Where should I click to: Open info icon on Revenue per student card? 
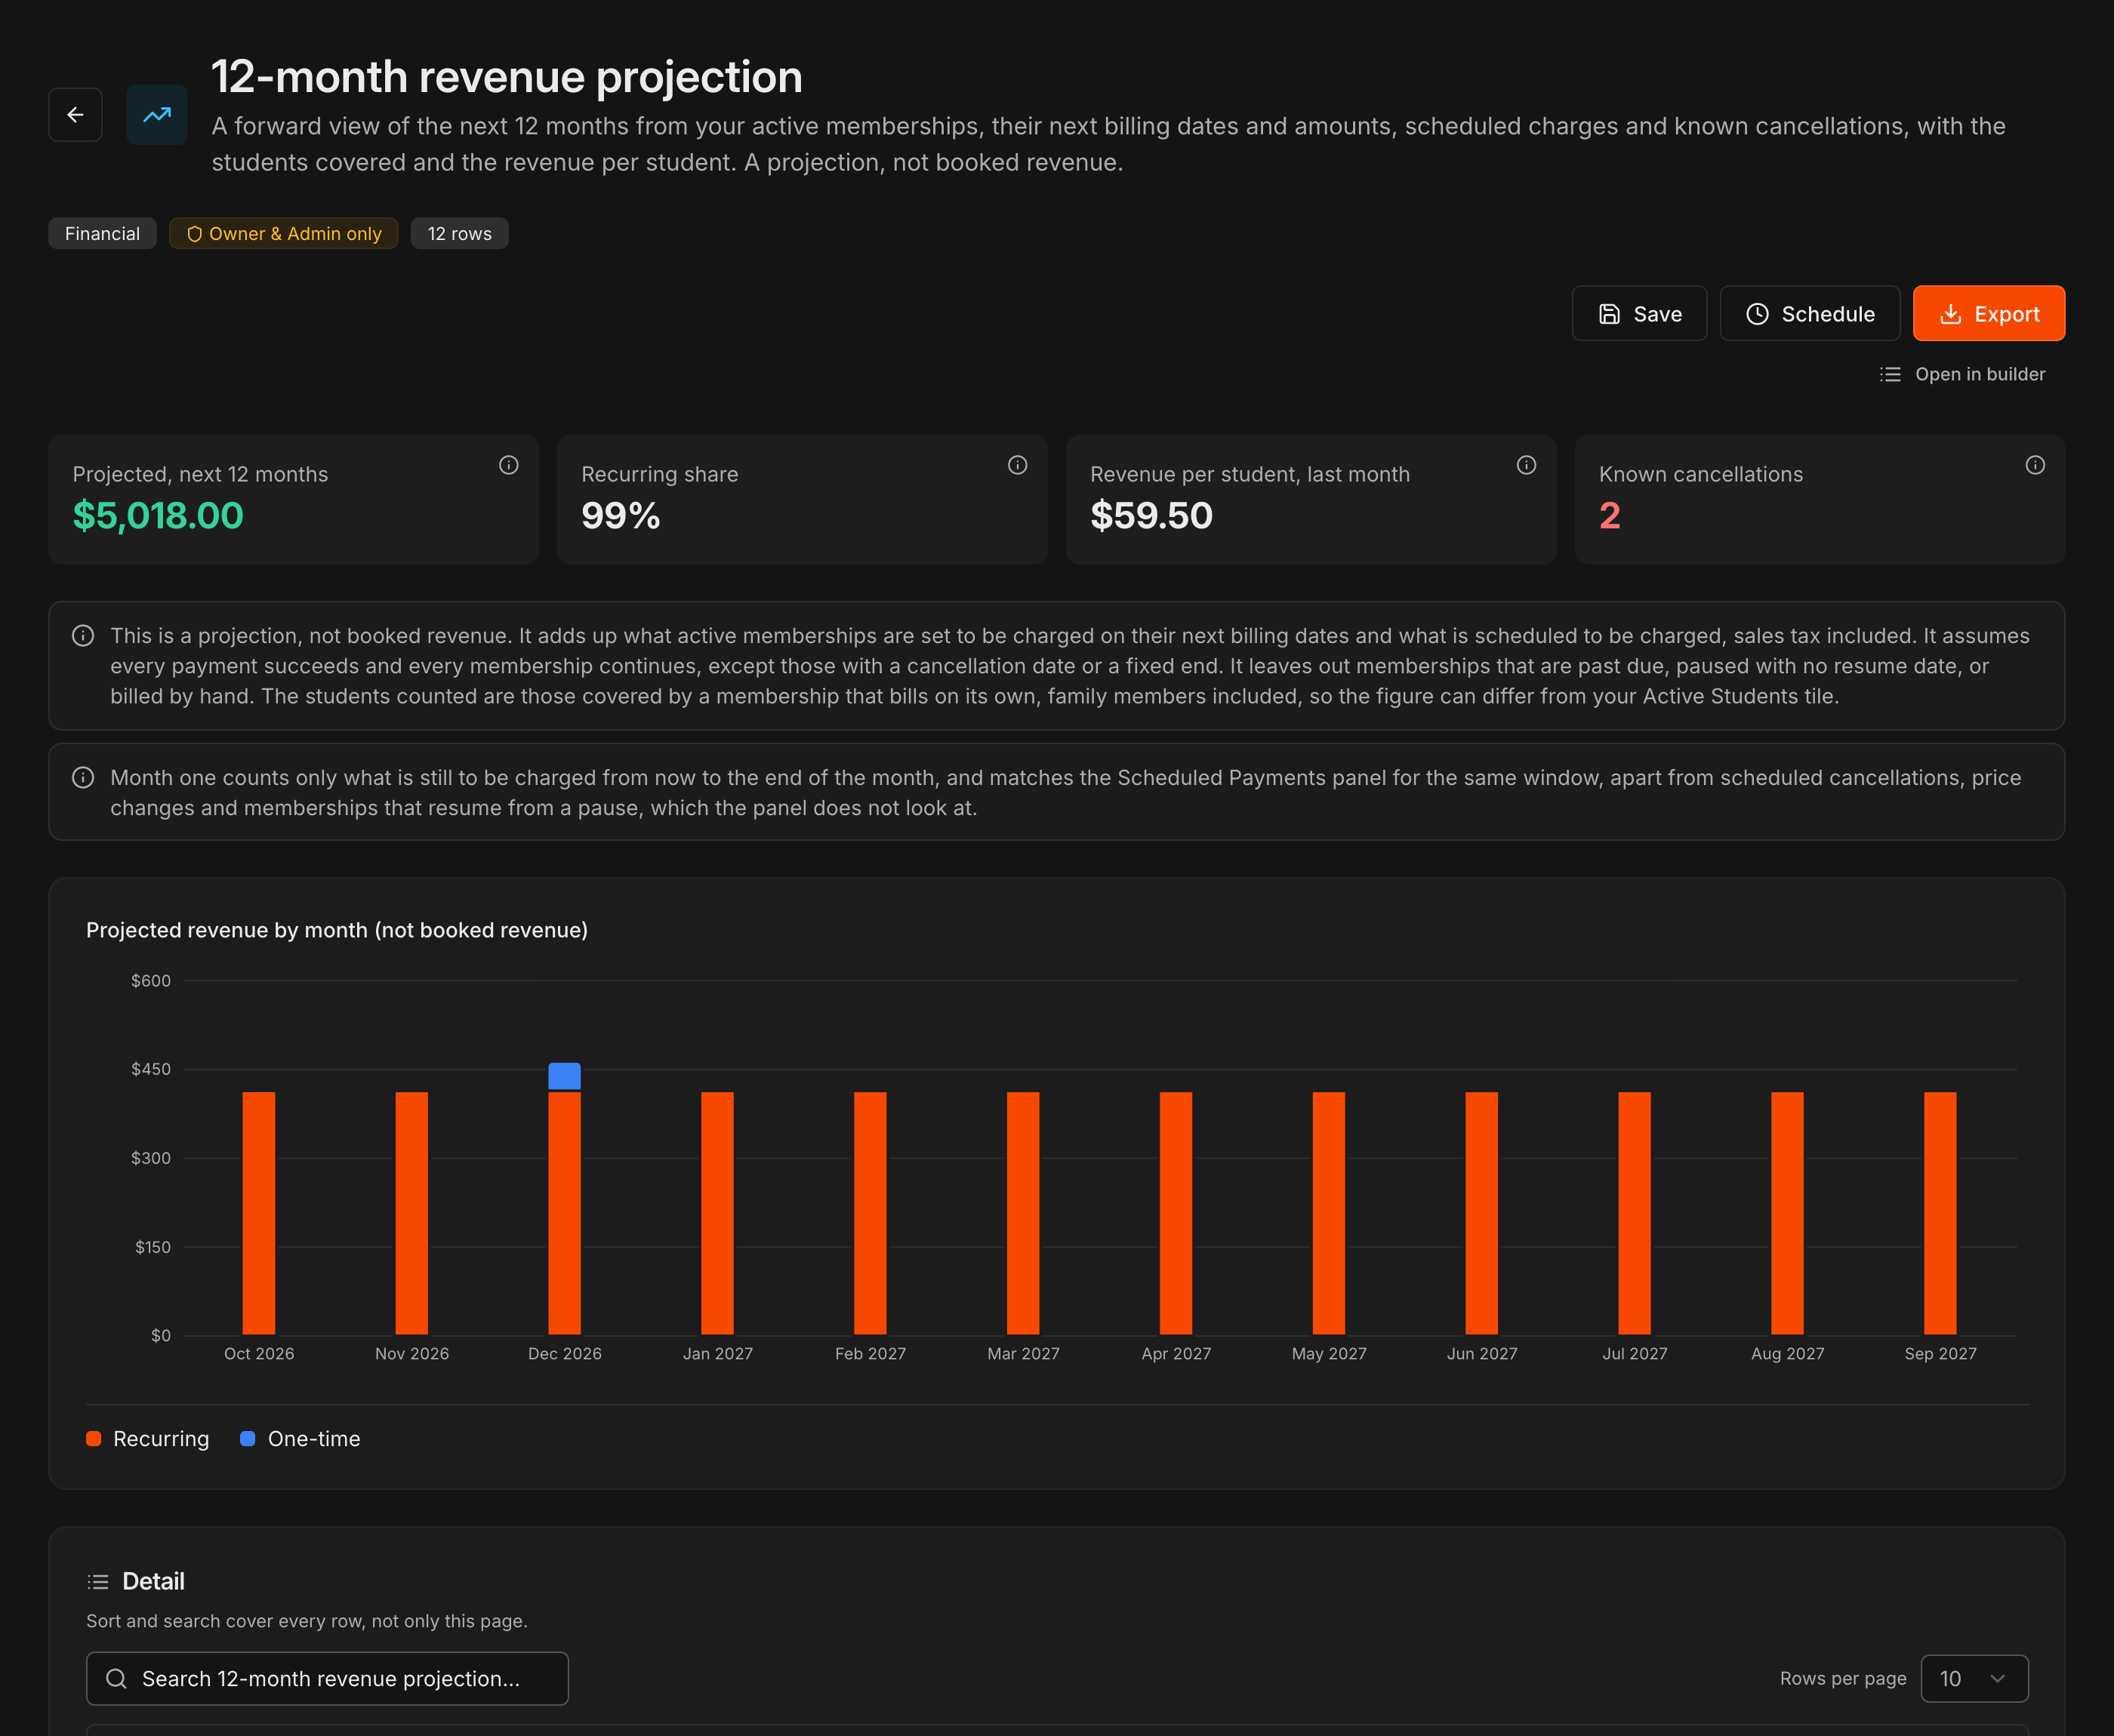pos(1526,465)
